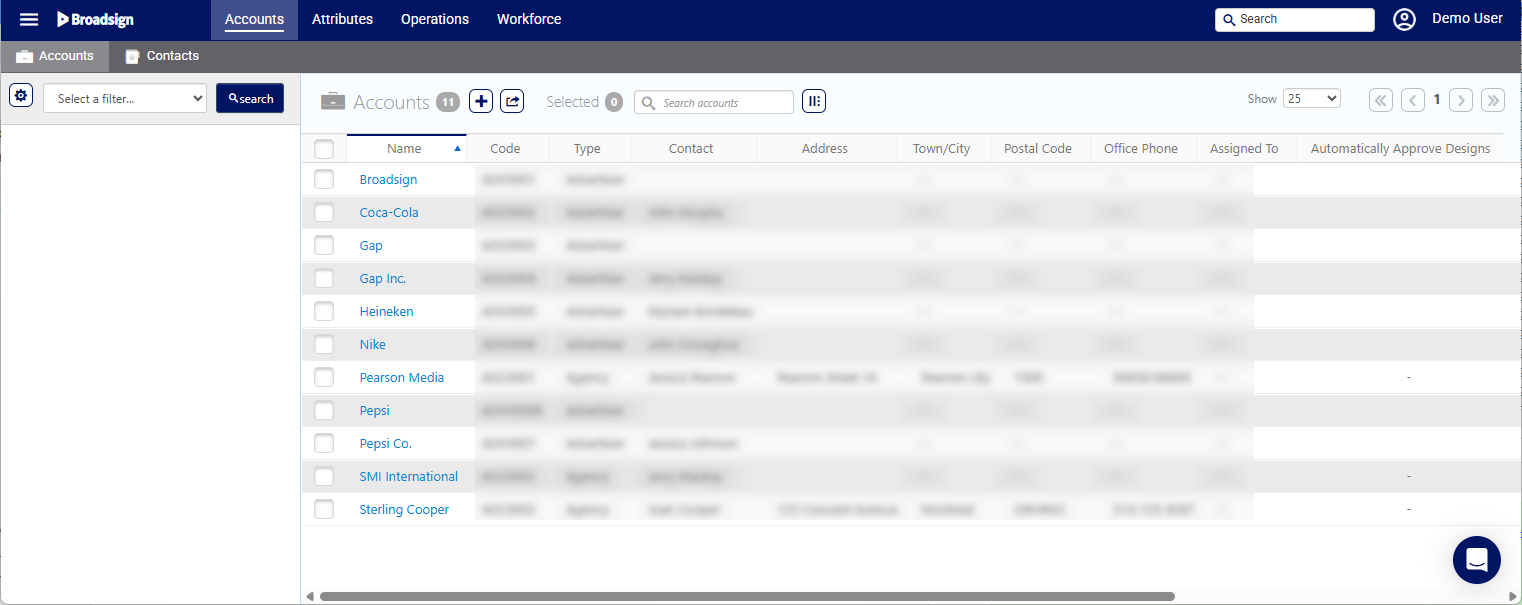Open the Operations top menu
The width and height of the screenshot is (1522, 605).
(x=435, y=20)
